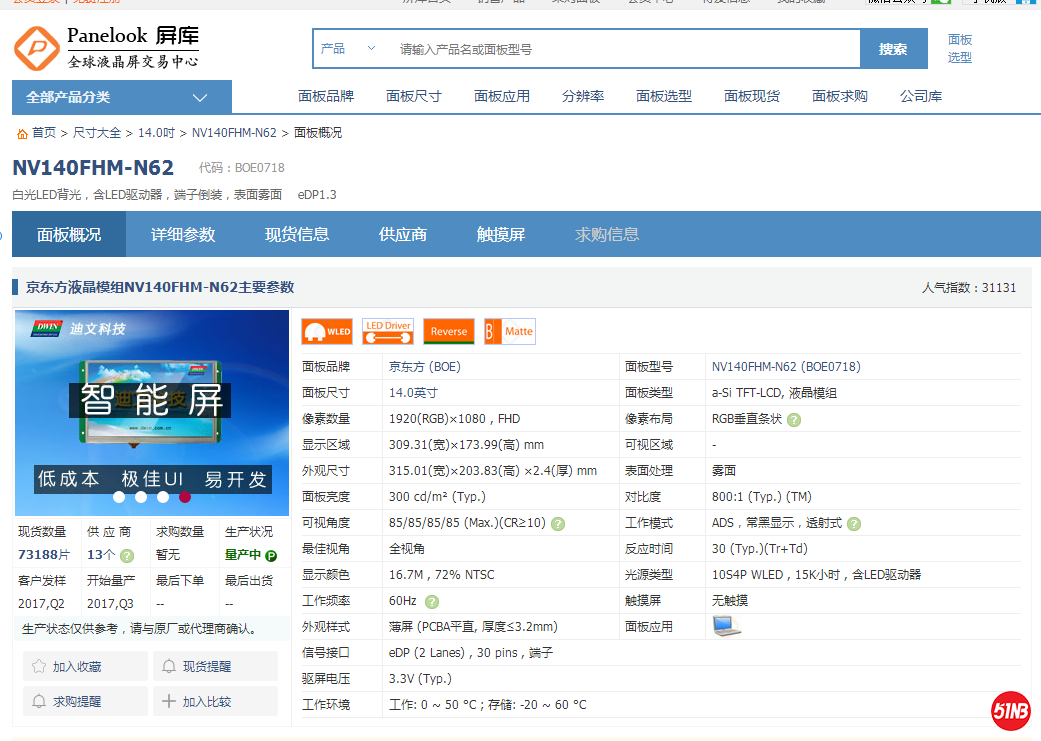
Task: Select the fourth carousel dot indicator
Action: (x=185, y=496)
